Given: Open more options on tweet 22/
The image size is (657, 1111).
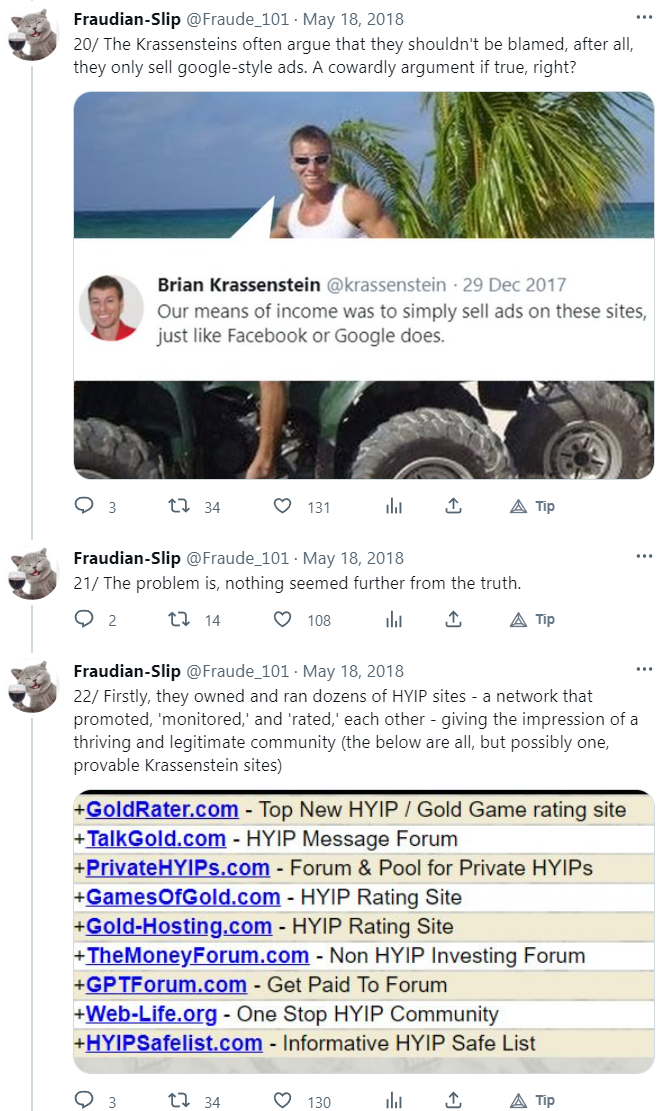Looking at the screenshot, I should coord(644,670).
